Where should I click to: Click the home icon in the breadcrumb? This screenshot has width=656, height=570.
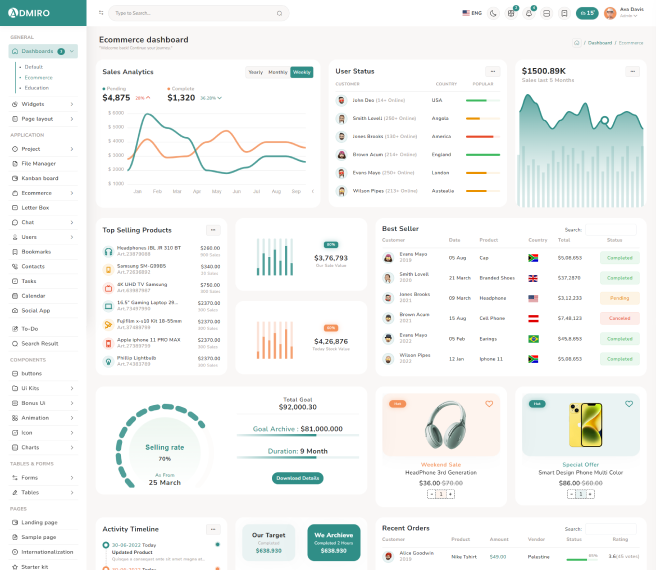click(x=577, y=43)
